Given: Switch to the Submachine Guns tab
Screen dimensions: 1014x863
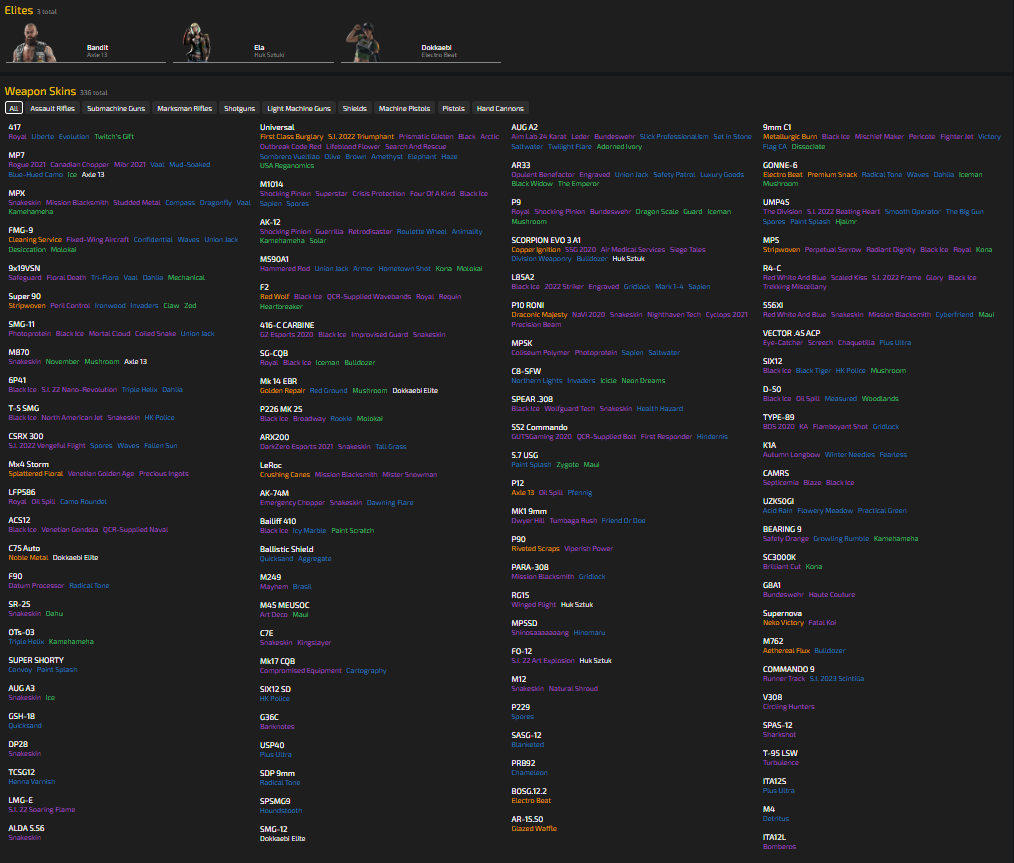Looking at the screenshot, I should (116, 108).
